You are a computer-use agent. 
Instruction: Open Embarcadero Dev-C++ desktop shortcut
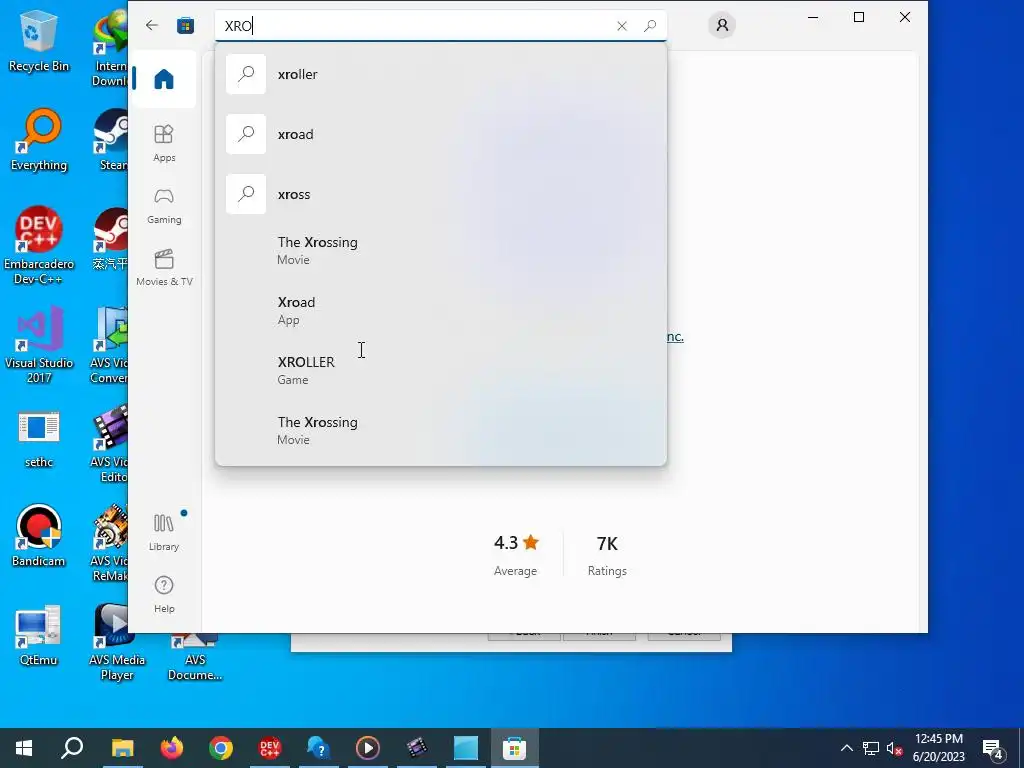coord(39,245)
